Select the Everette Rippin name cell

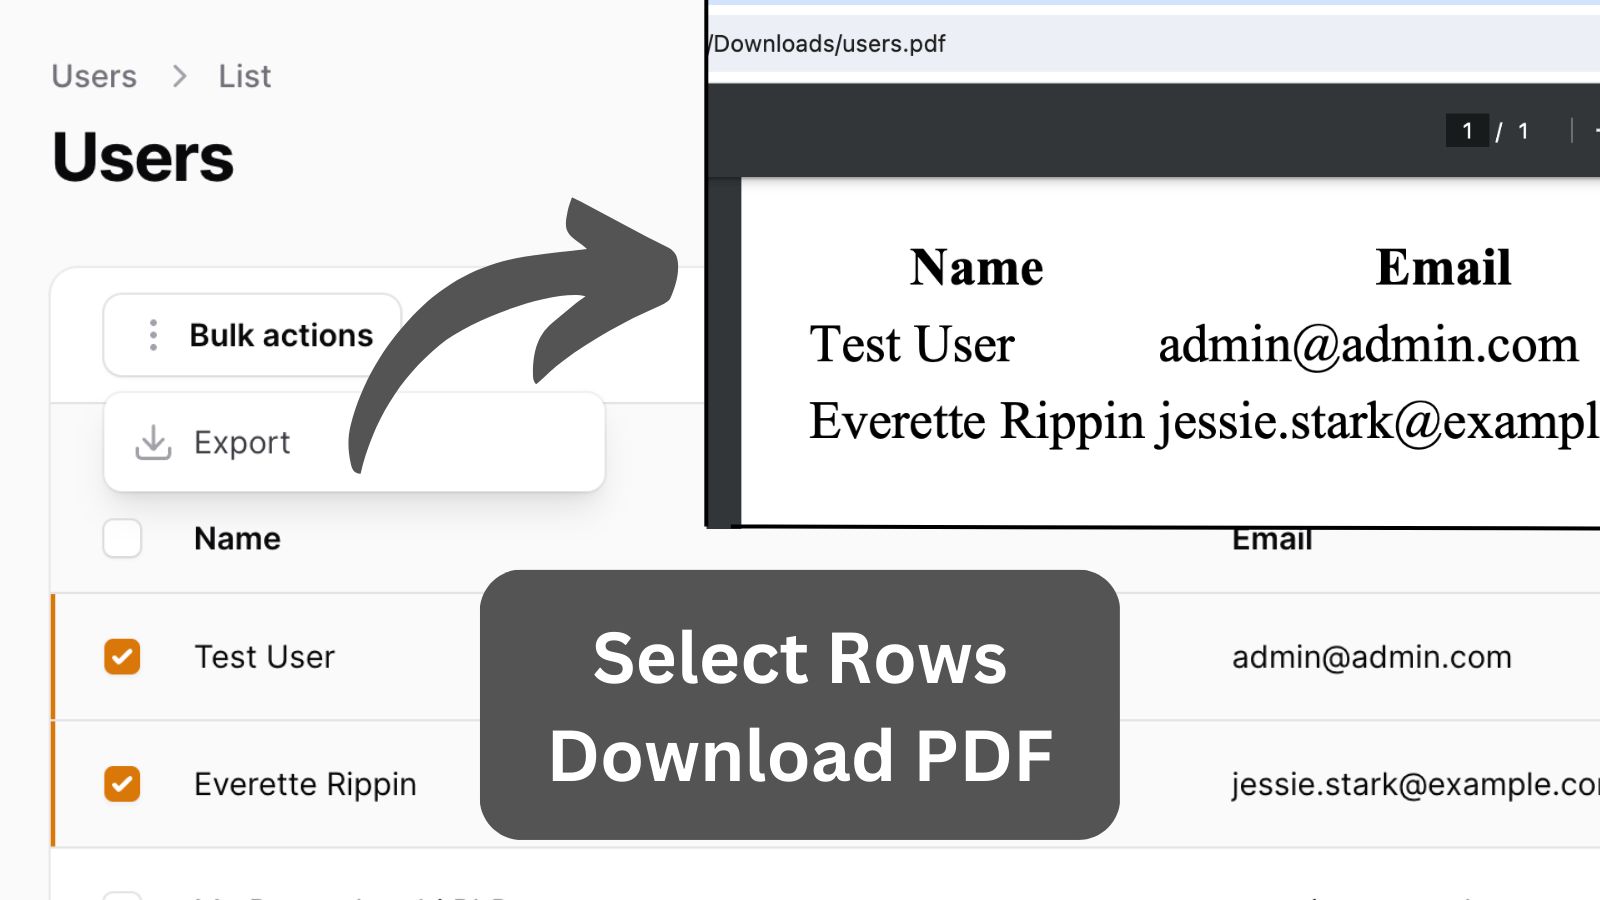(305, 784)
